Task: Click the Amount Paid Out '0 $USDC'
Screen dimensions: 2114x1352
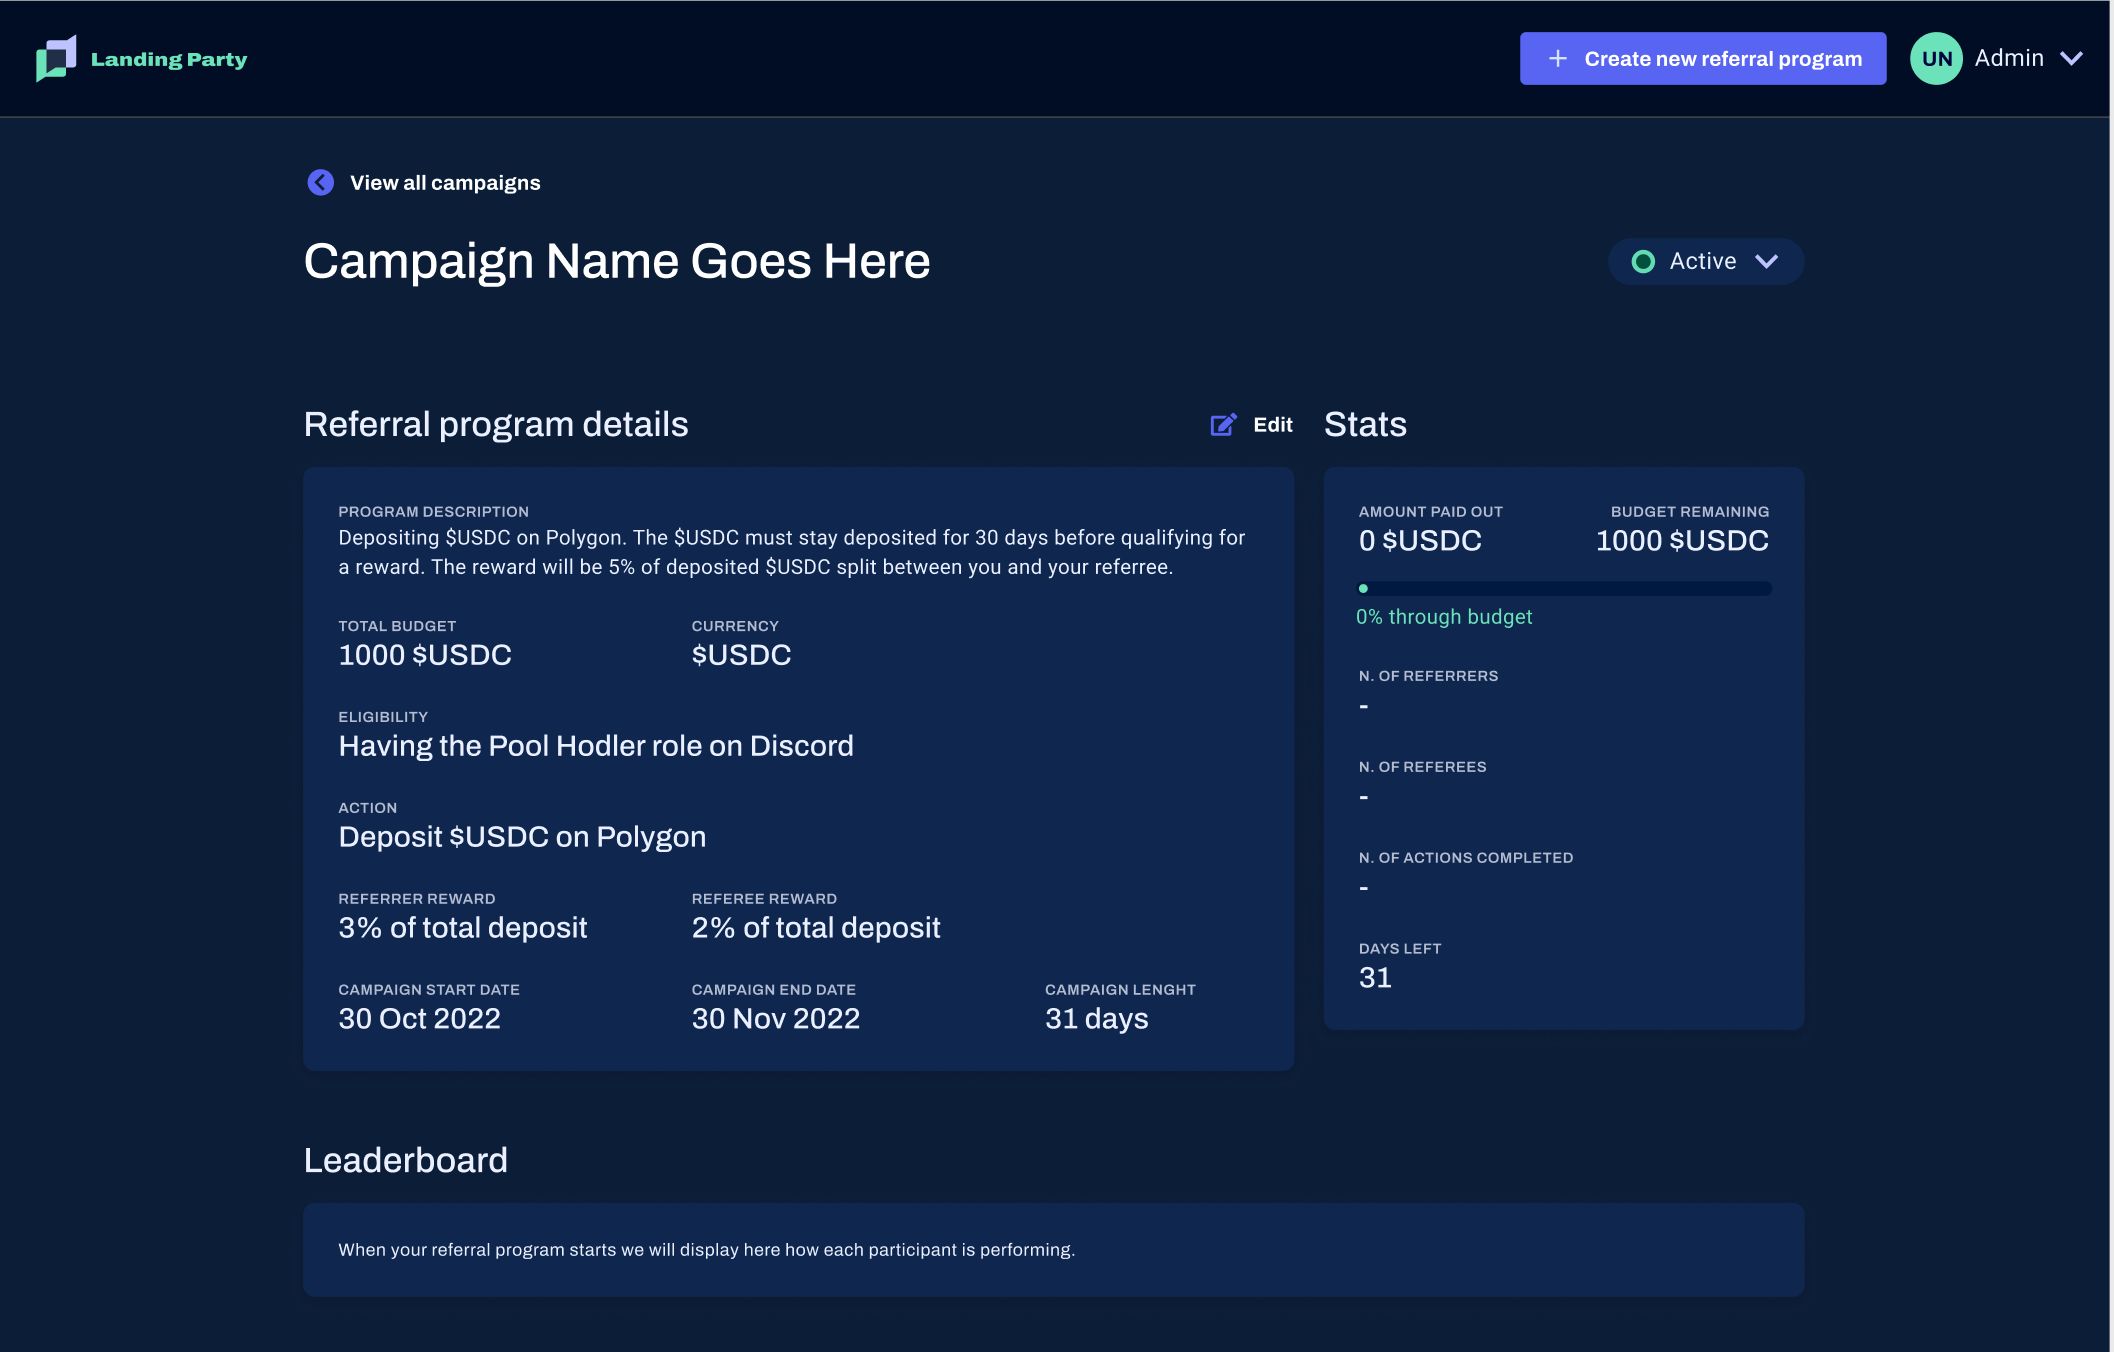Action: 1420,541
